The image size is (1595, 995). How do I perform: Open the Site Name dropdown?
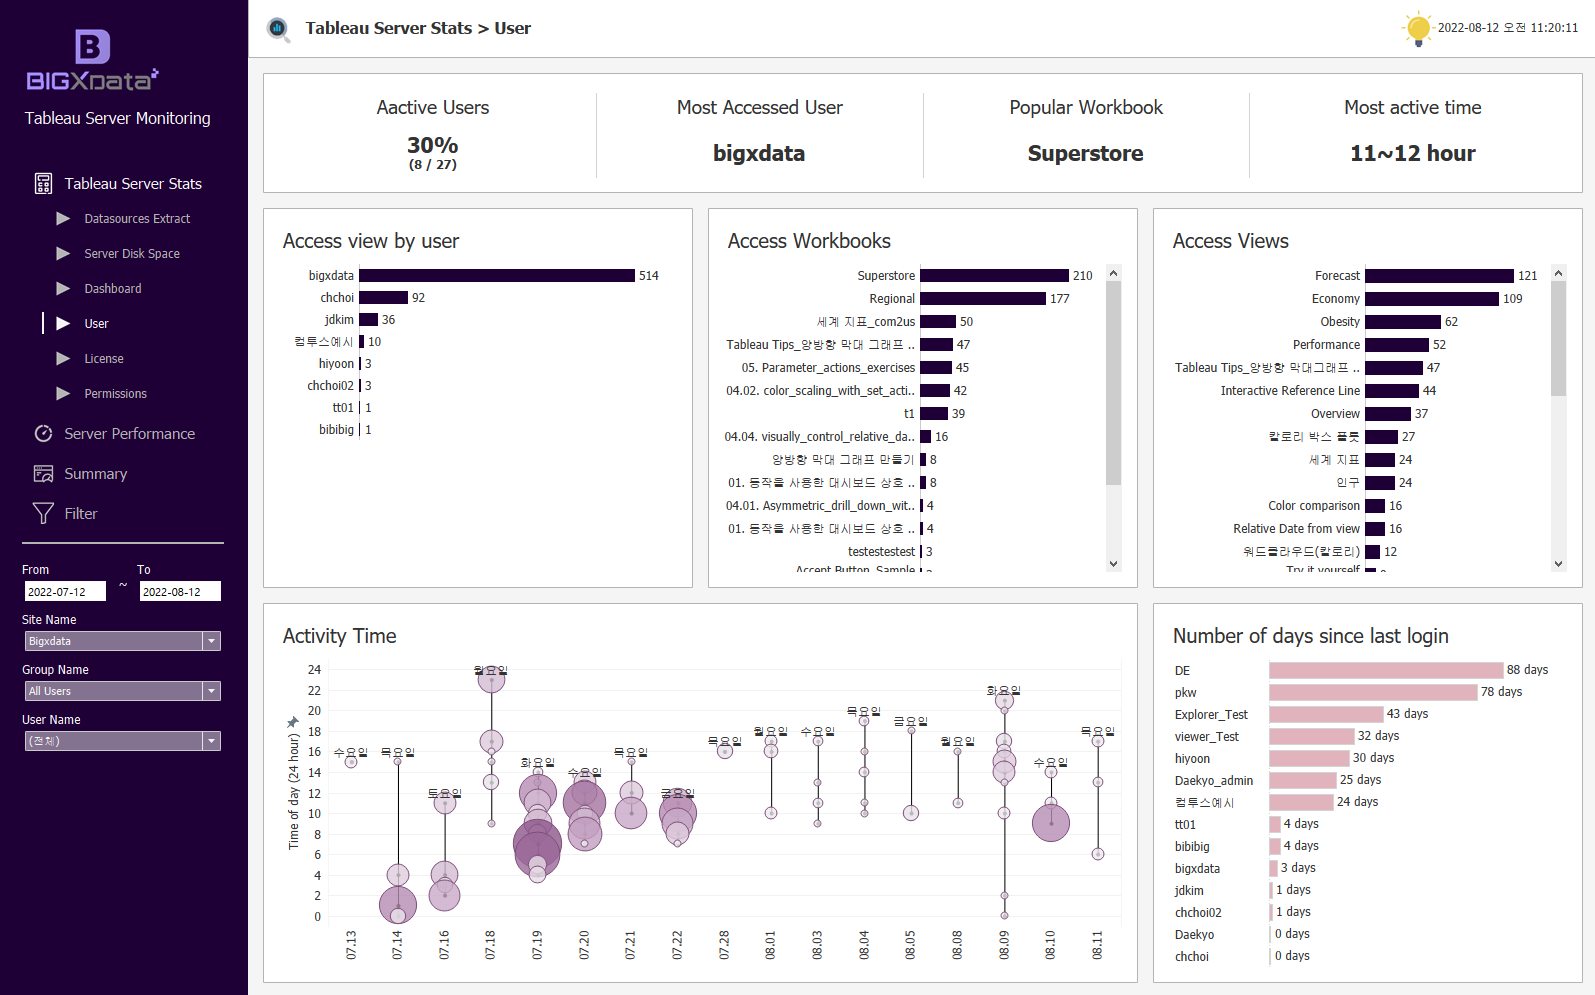(122, 641)
